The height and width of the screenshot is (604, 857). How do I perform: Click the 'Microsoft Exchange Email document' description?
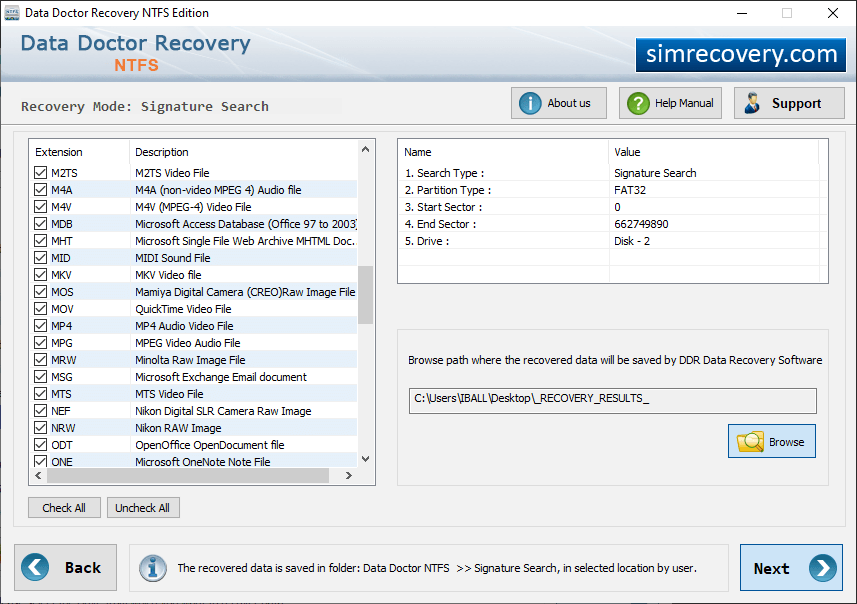(221, 377)
